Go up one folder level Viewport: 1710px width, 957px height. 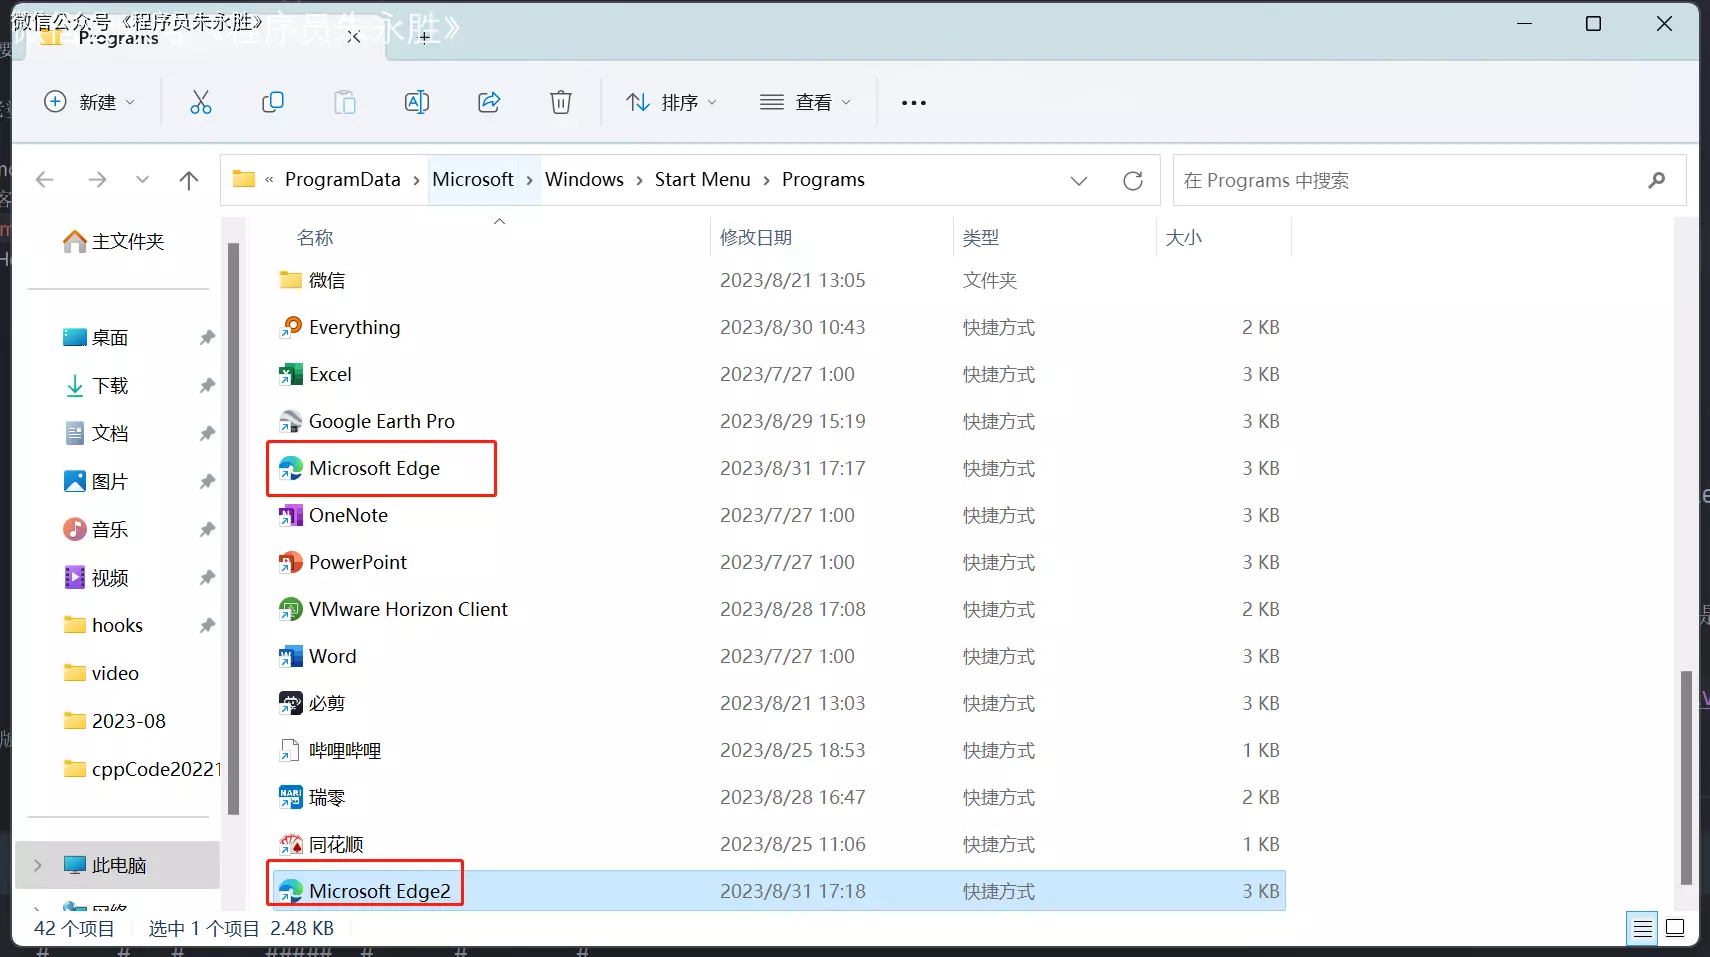click(188, 180)
